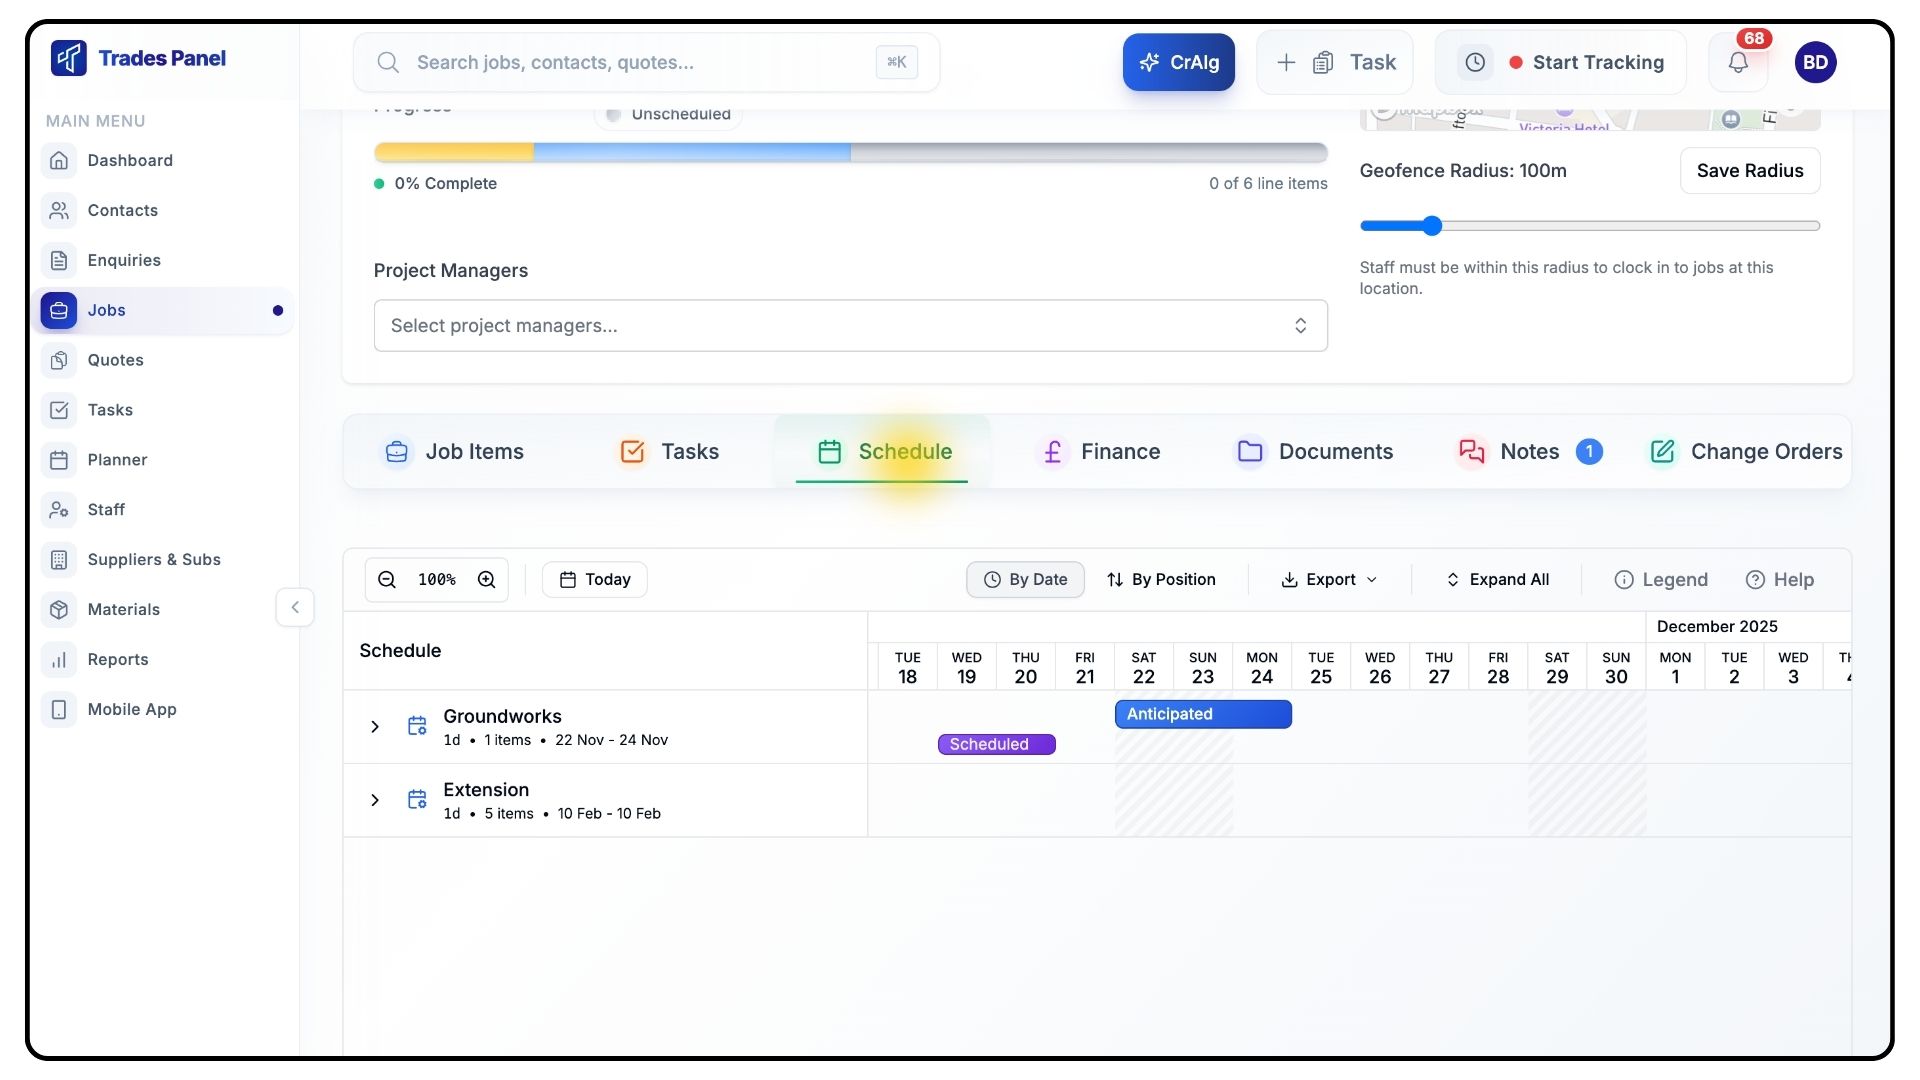Expand the Groundworks schedule row

pyautogui.click(x=375, y=727)
